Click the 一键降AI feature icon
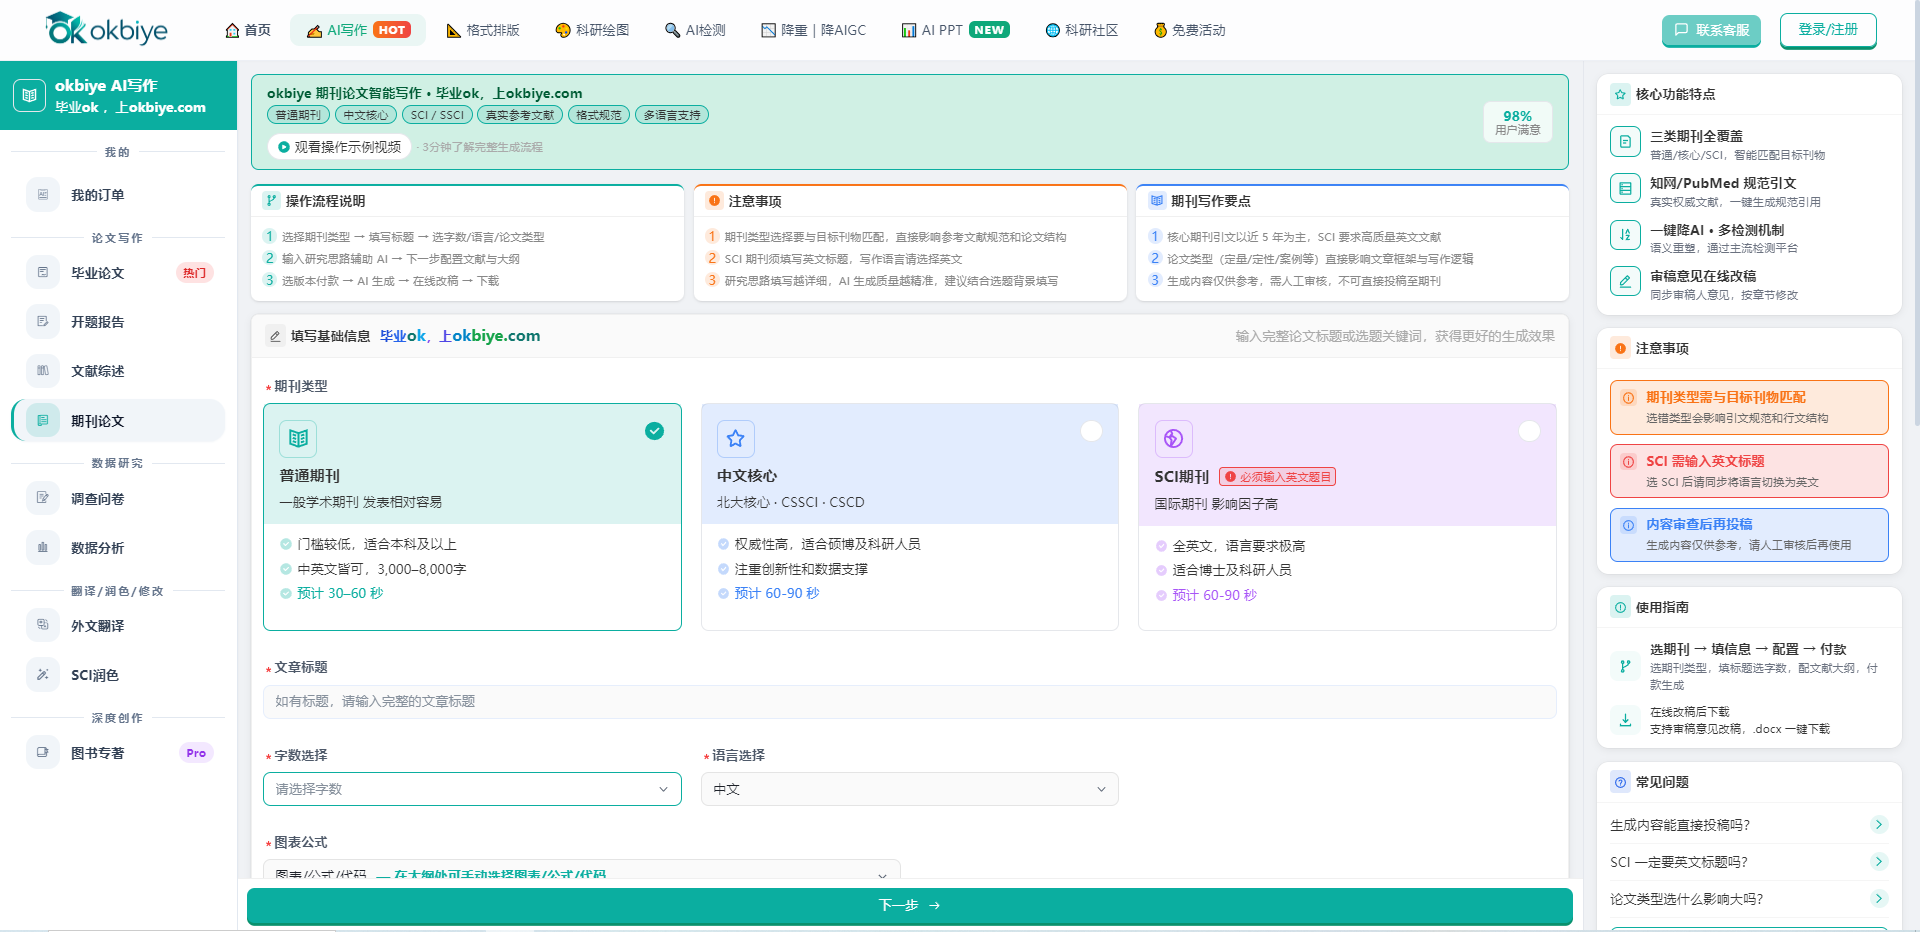 click(x=1625, y=235)
